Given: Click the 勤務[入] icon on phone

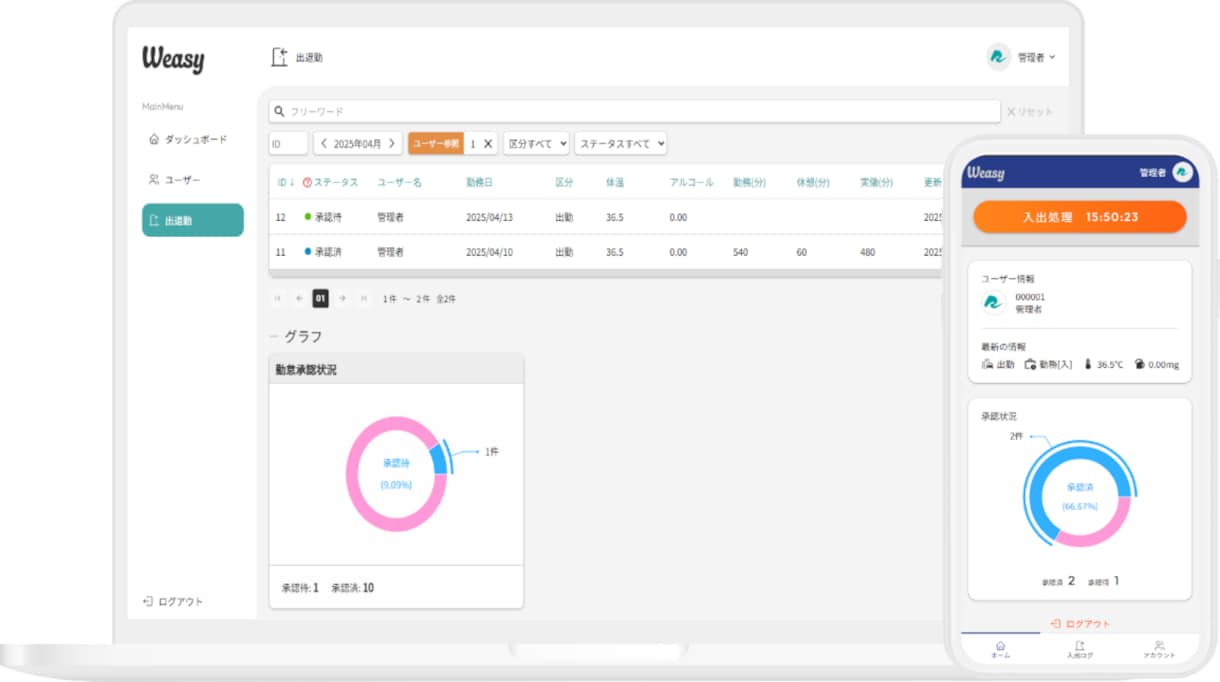Looking at the screenshot, I should click(x=1030, y=364).
